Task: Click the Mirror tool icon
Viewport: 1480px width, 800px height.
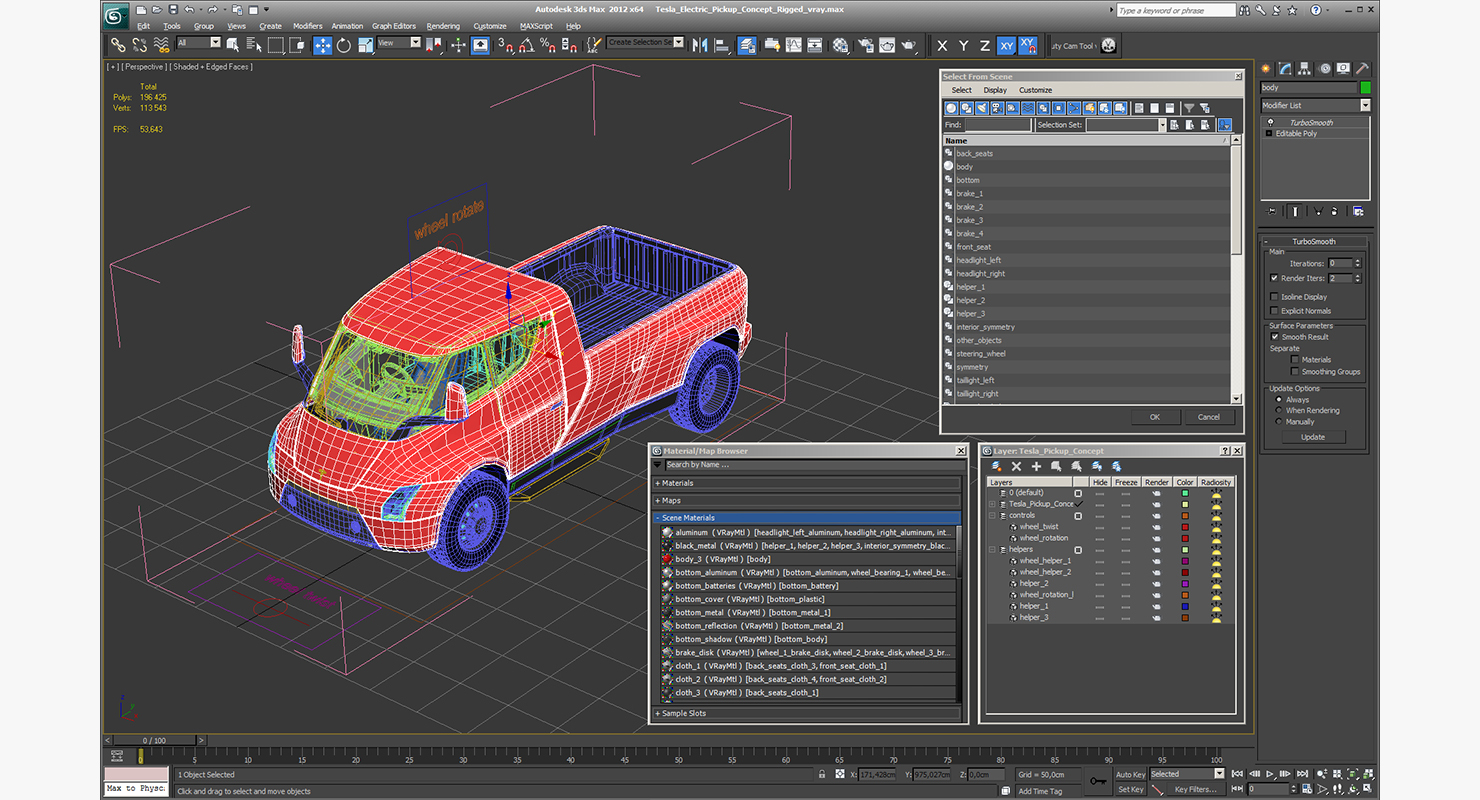Action: click(x=699, y=45)
